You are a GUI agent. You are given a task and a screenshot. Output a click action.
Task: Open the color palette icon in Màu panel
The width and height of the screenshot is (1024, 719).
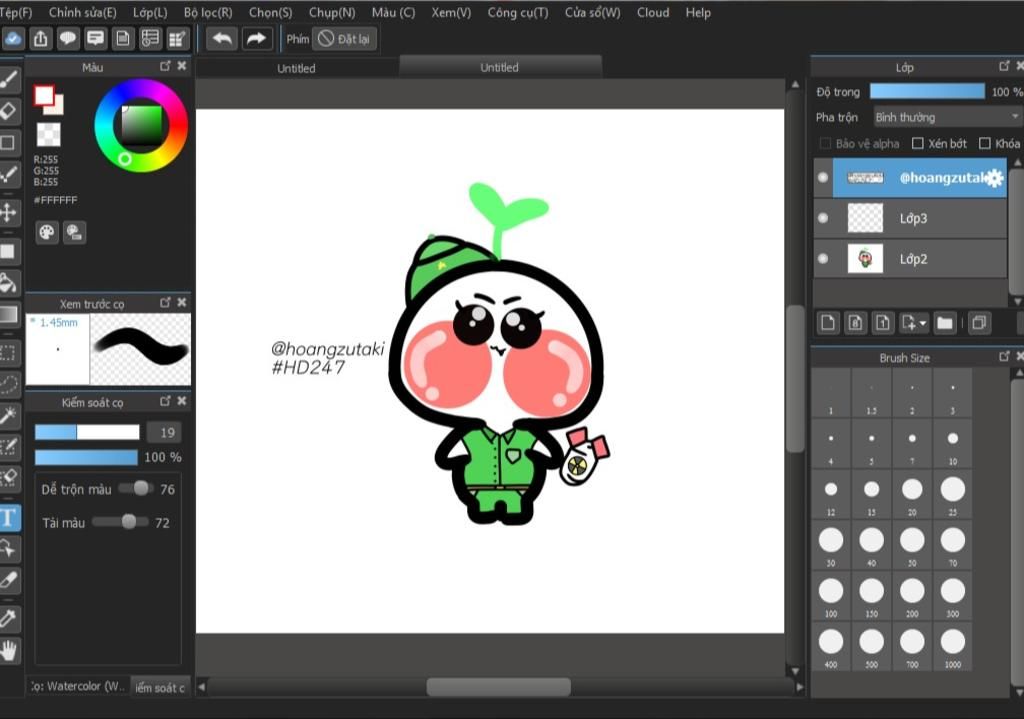tap(46, 232)
